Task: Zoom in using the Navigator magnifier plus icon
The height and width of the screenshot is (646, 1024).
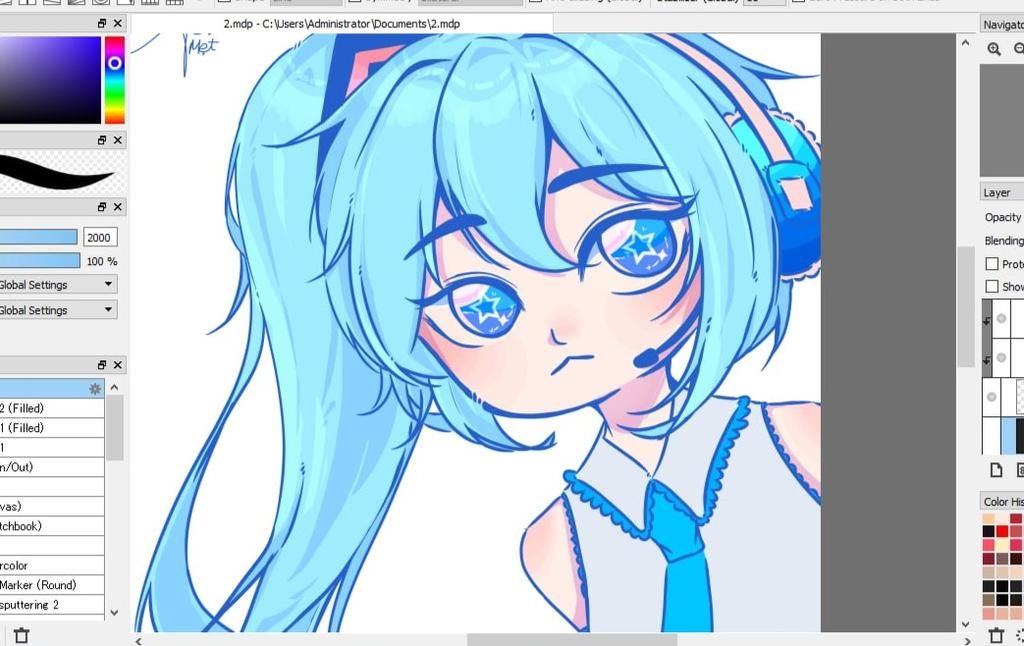Action: click(994, 49)
